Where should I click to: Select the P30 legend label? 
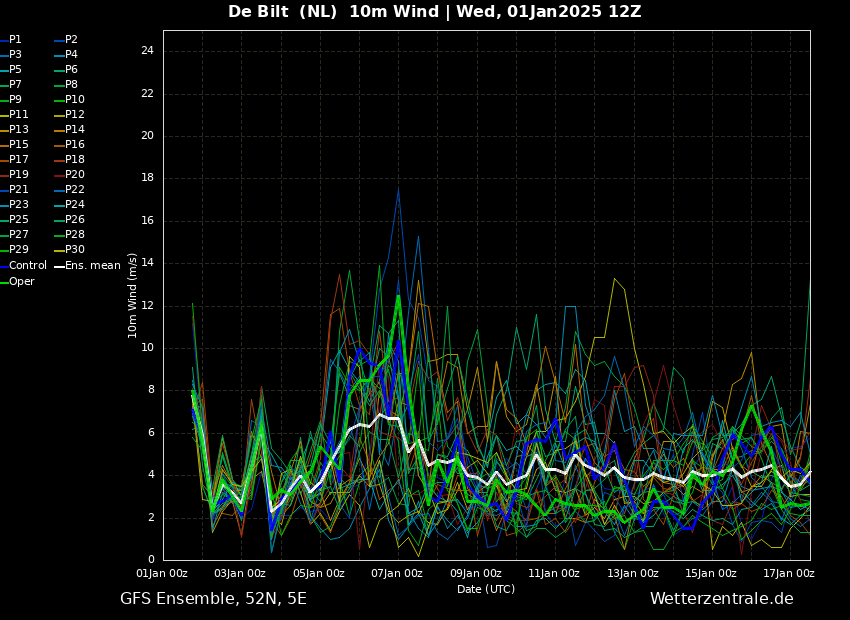coord(75,250)
